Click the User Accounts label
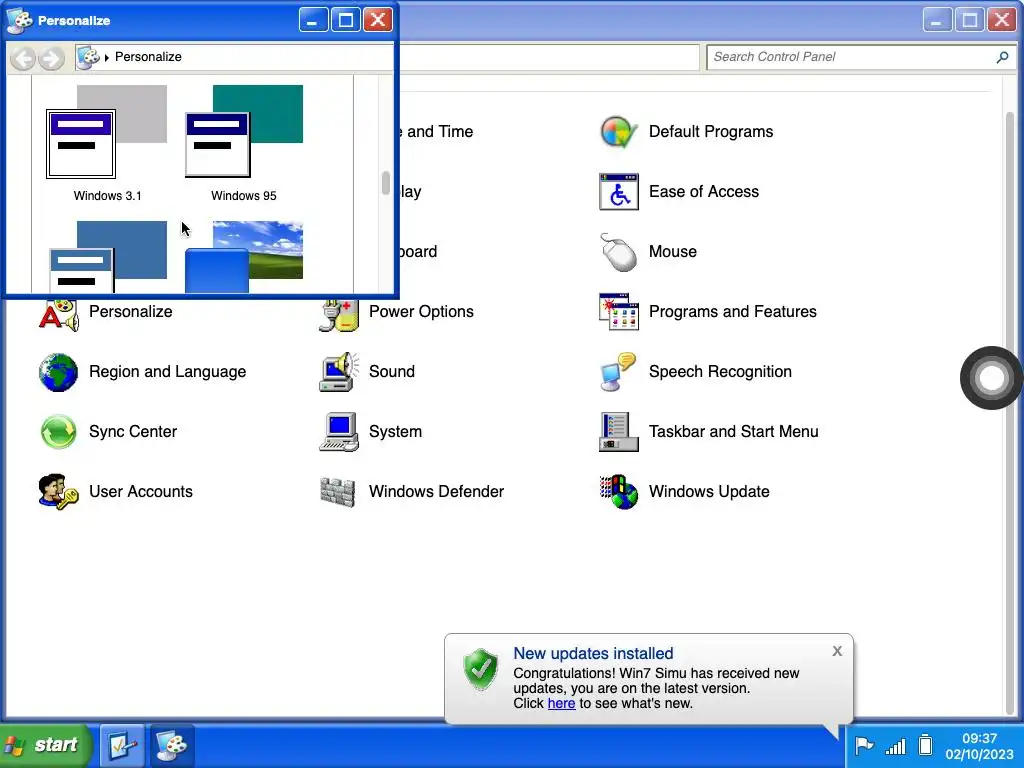Image resolution: width=1024 pixels, height=768 pixels. pyautogui.click(x=140, y=492)
